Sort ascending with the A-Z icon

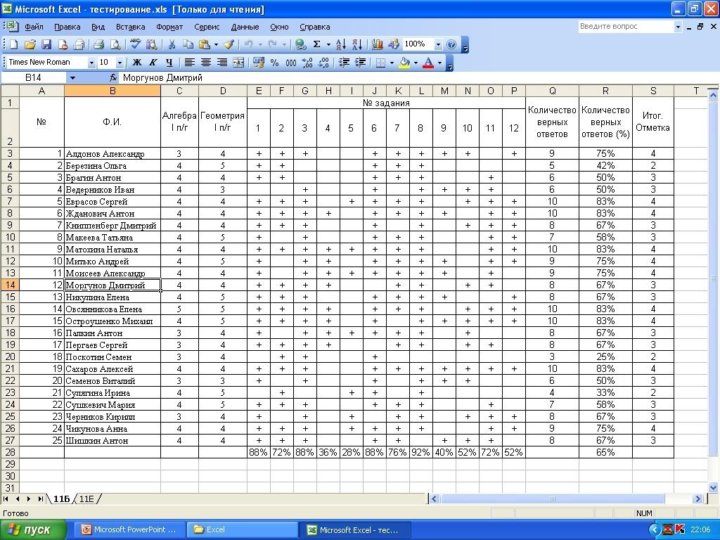pyautogui.click(x=340, y=45)
